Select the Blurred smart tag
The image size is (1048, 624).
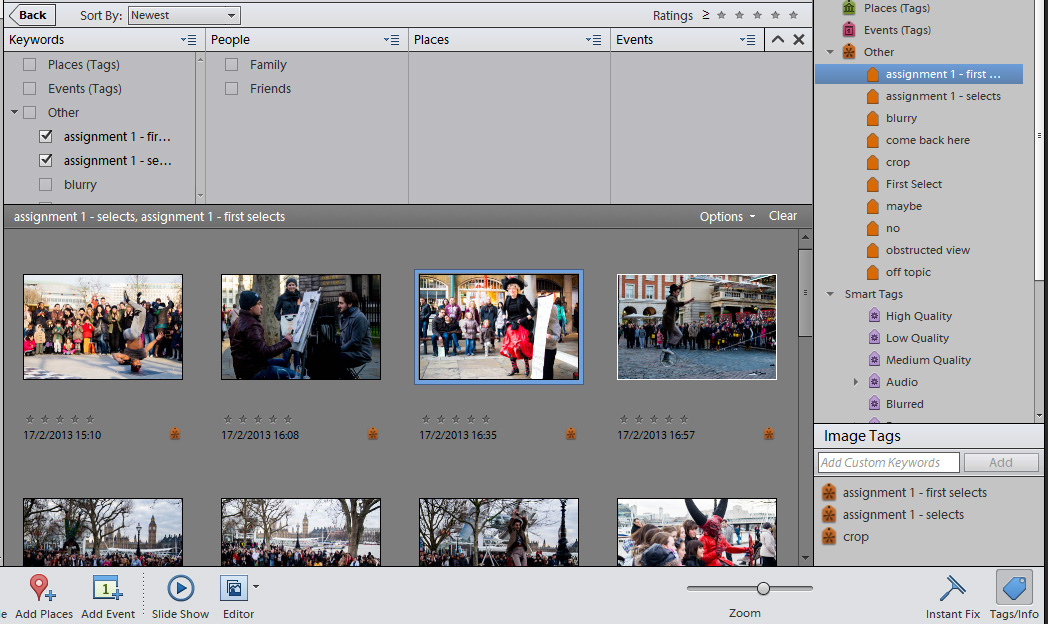point(904,404)
